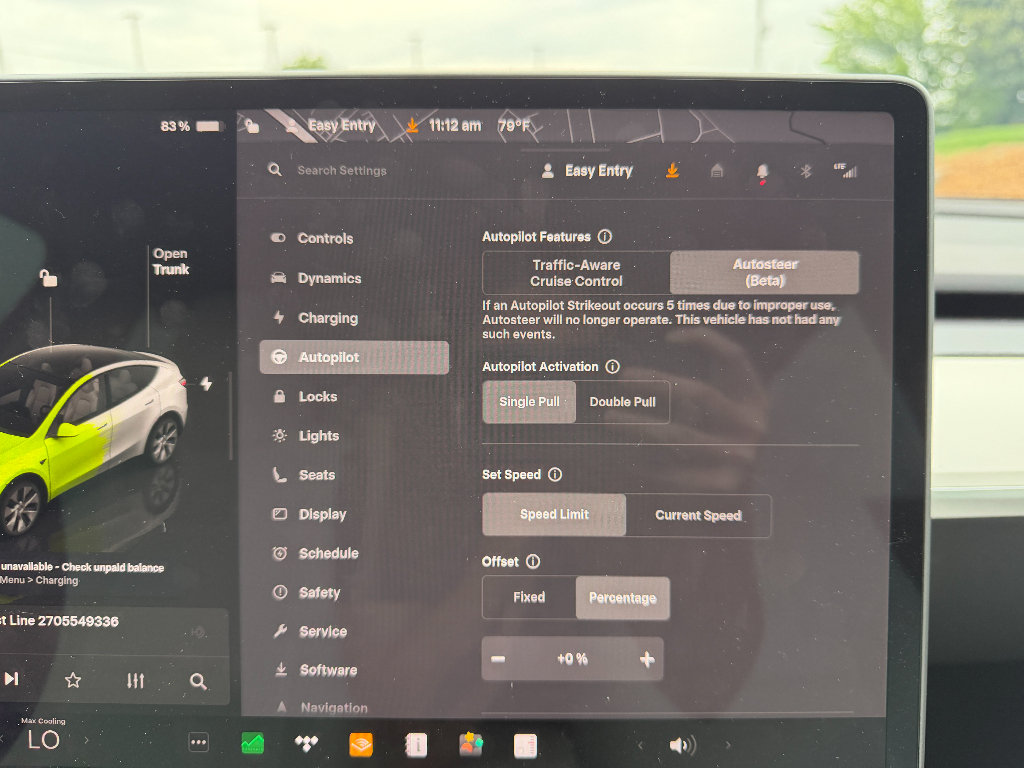1024x768 pixels.
Task: Open the app launcher three-dots icon
Action: pyautogui.click(x=199, y=743)
